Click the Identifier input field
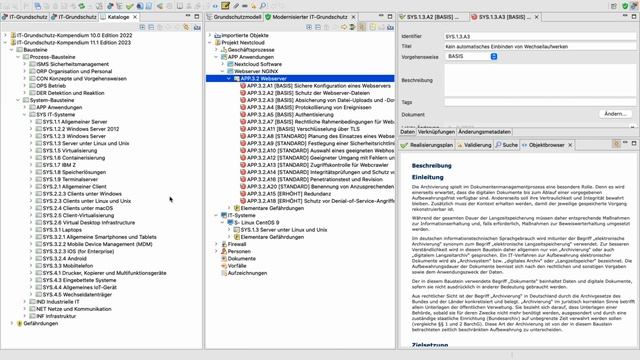This screenshot has width=640, height=360. (540, 36)
